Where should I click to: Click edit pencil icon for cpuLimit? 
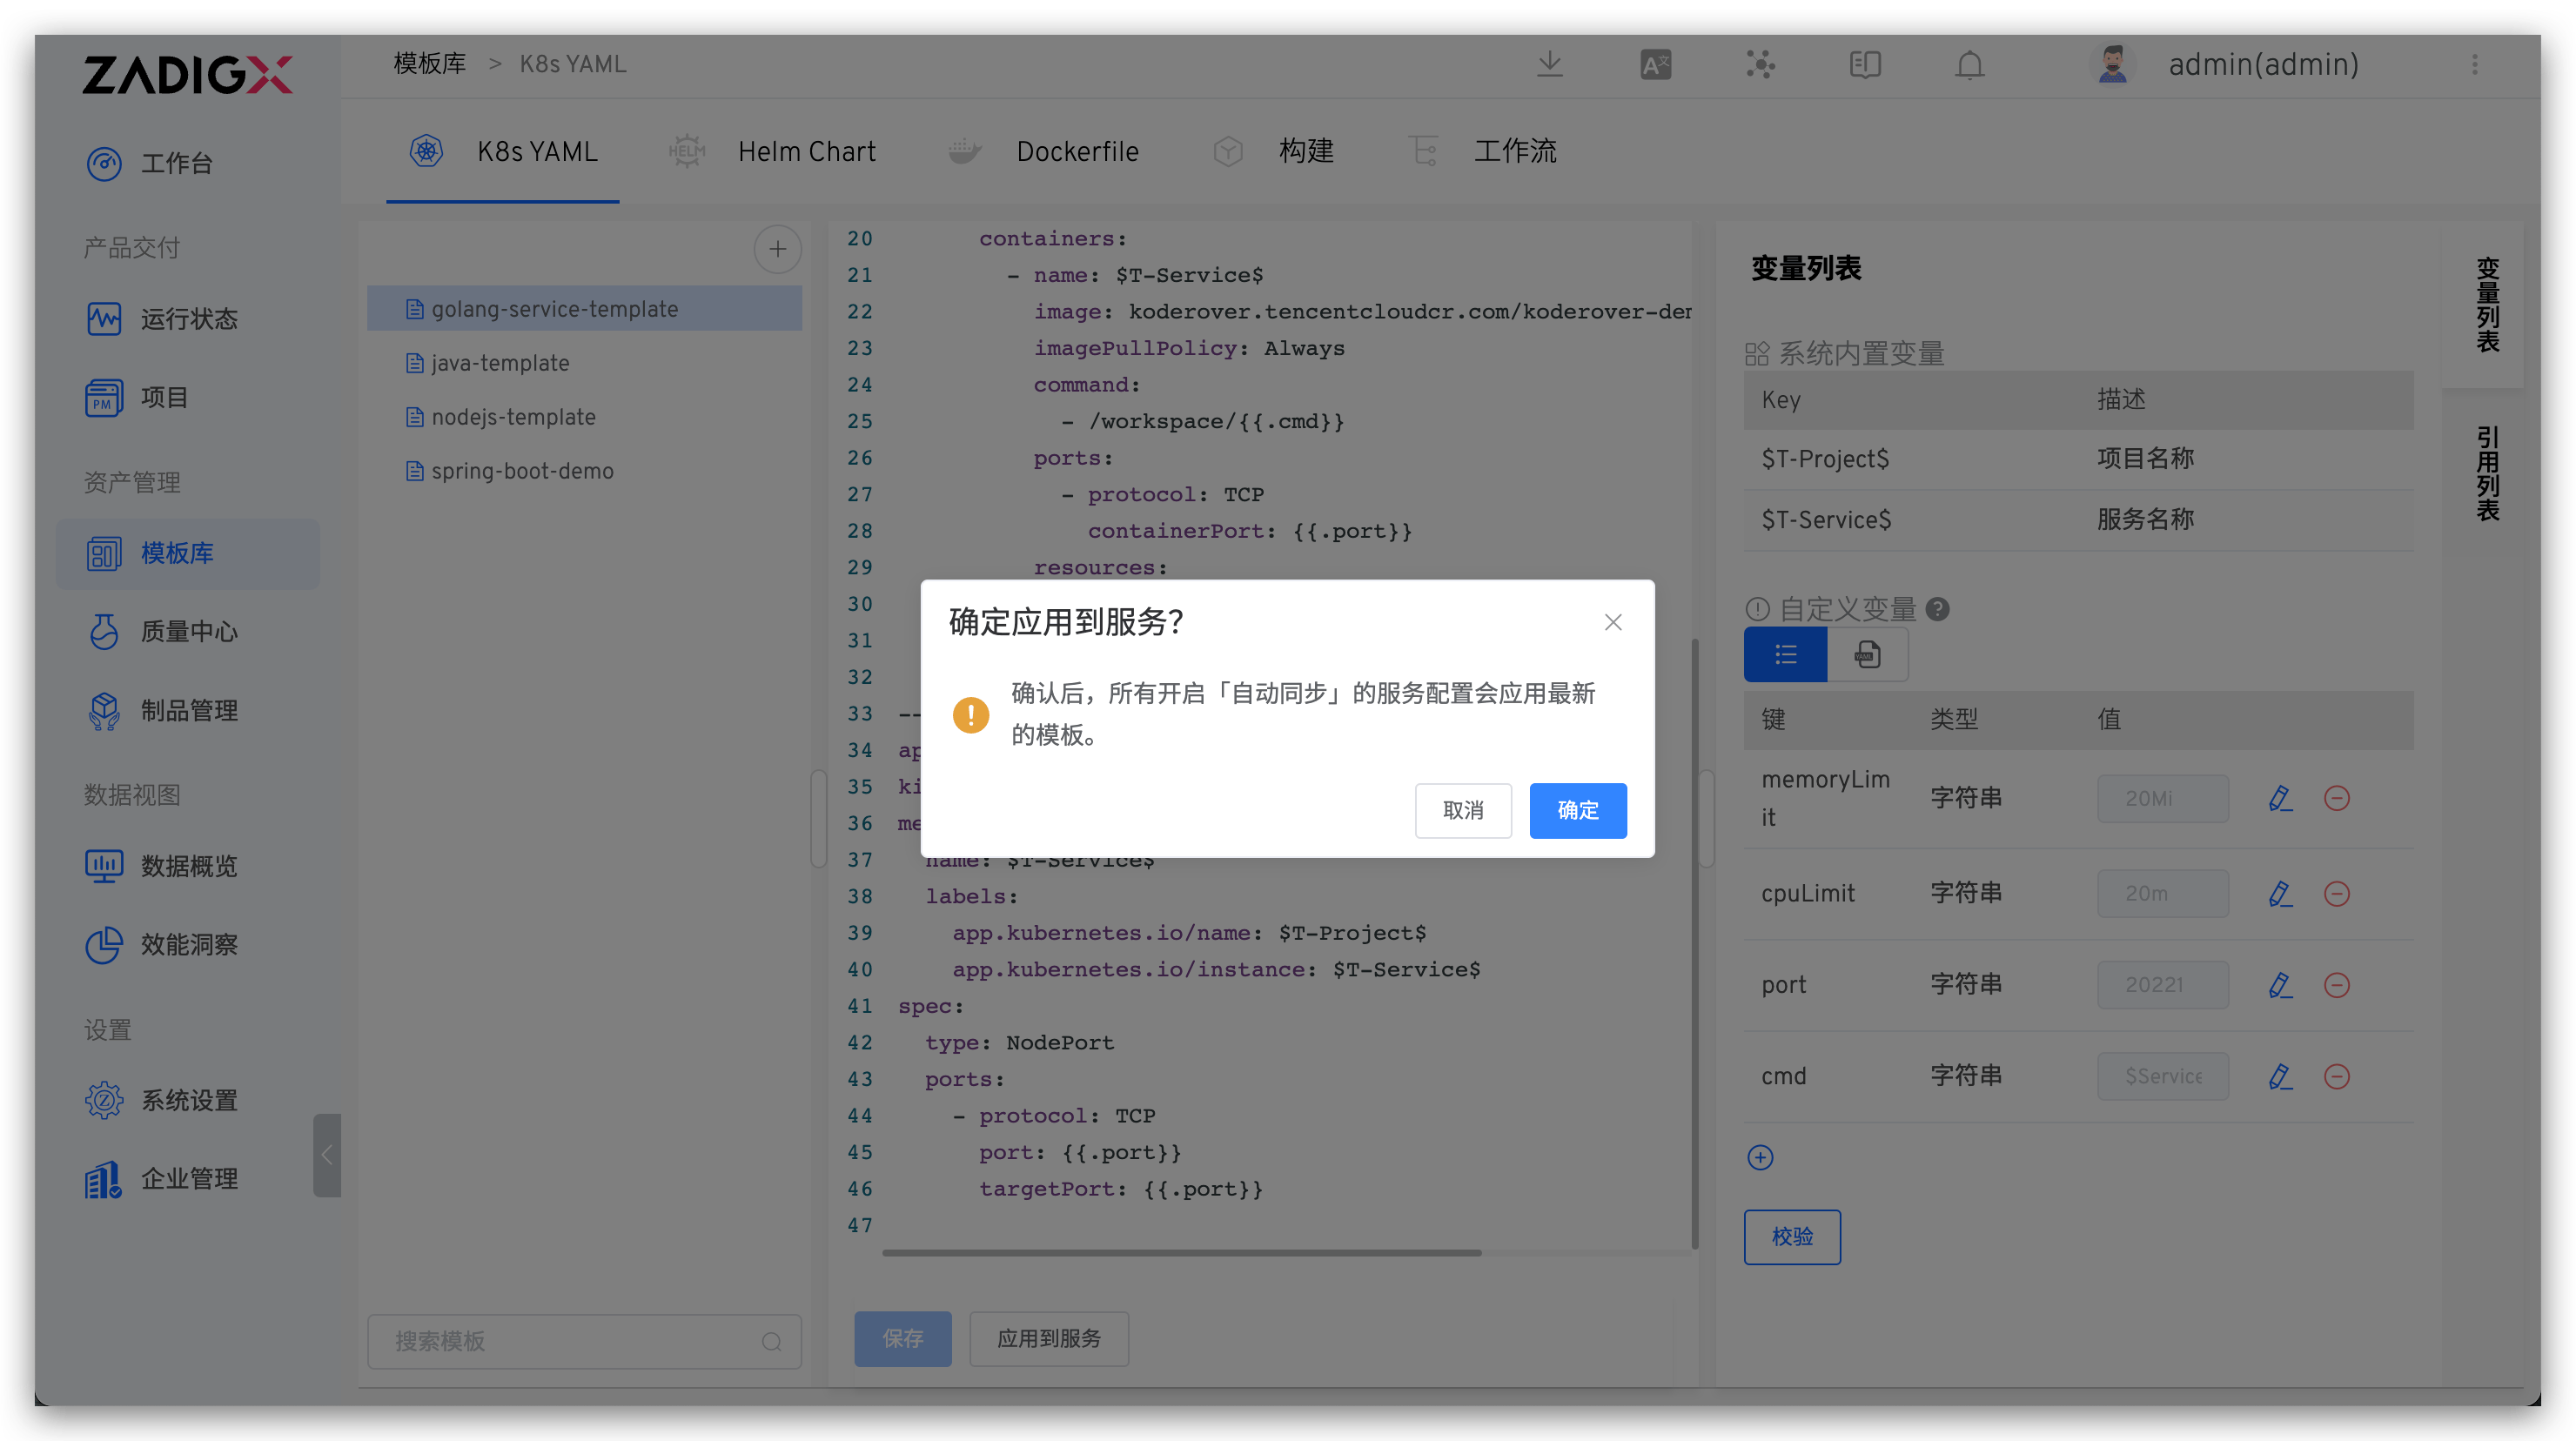pos(2280,893)
